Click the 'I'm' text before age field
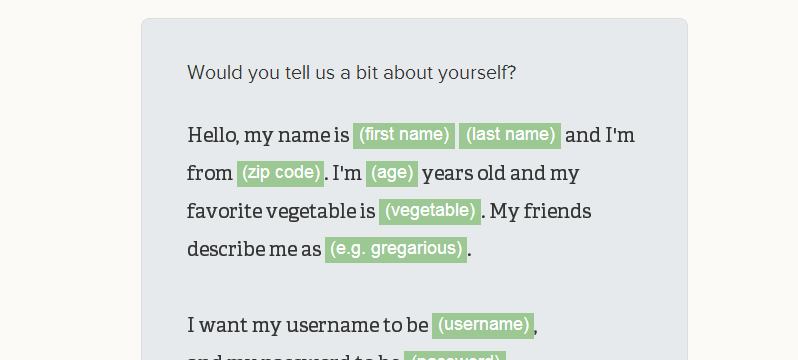Image resolution: width=798 pixels, height=360 pixels. 347,174
